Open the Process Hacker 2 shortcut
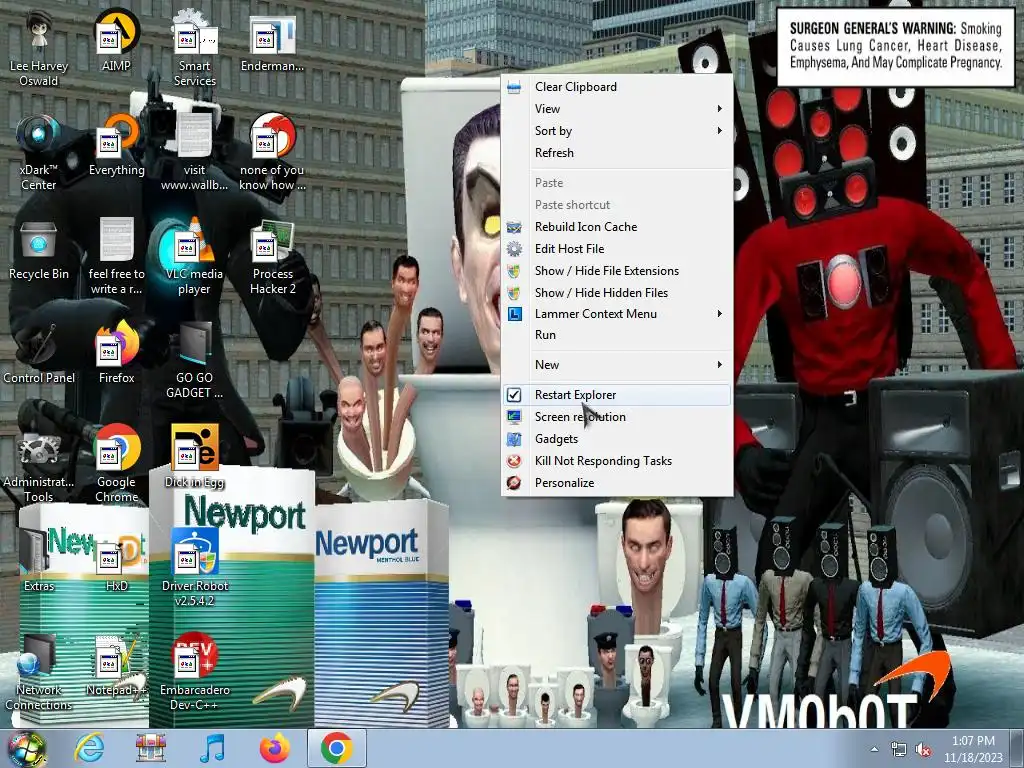Viewport: 1024px width, 768px height. 272,257
